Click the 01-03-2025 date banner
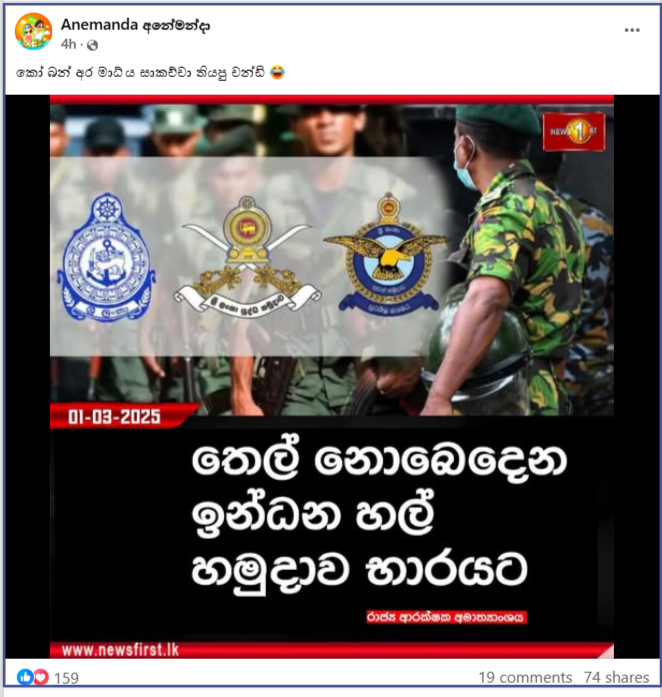 pyautogui.click(x=114, y=417)
